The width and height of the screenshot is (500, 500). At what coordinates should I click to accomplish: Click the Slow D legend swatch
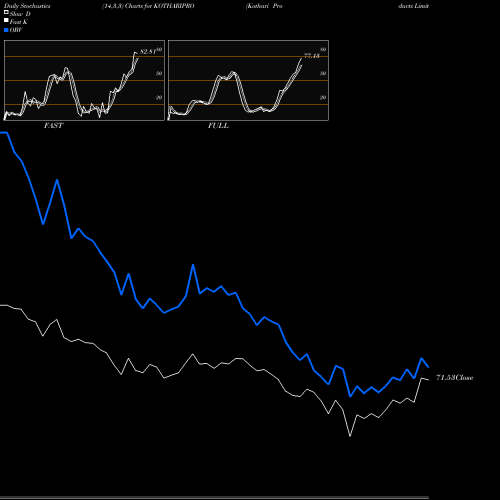click(x=6, y=12)
